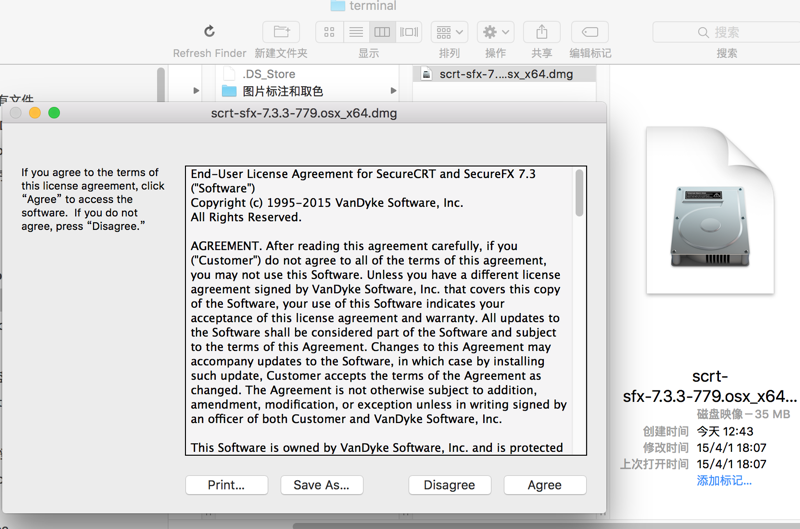
Task: Click the Finder search field
Action: pyautogui.click(x=726, y=32)
